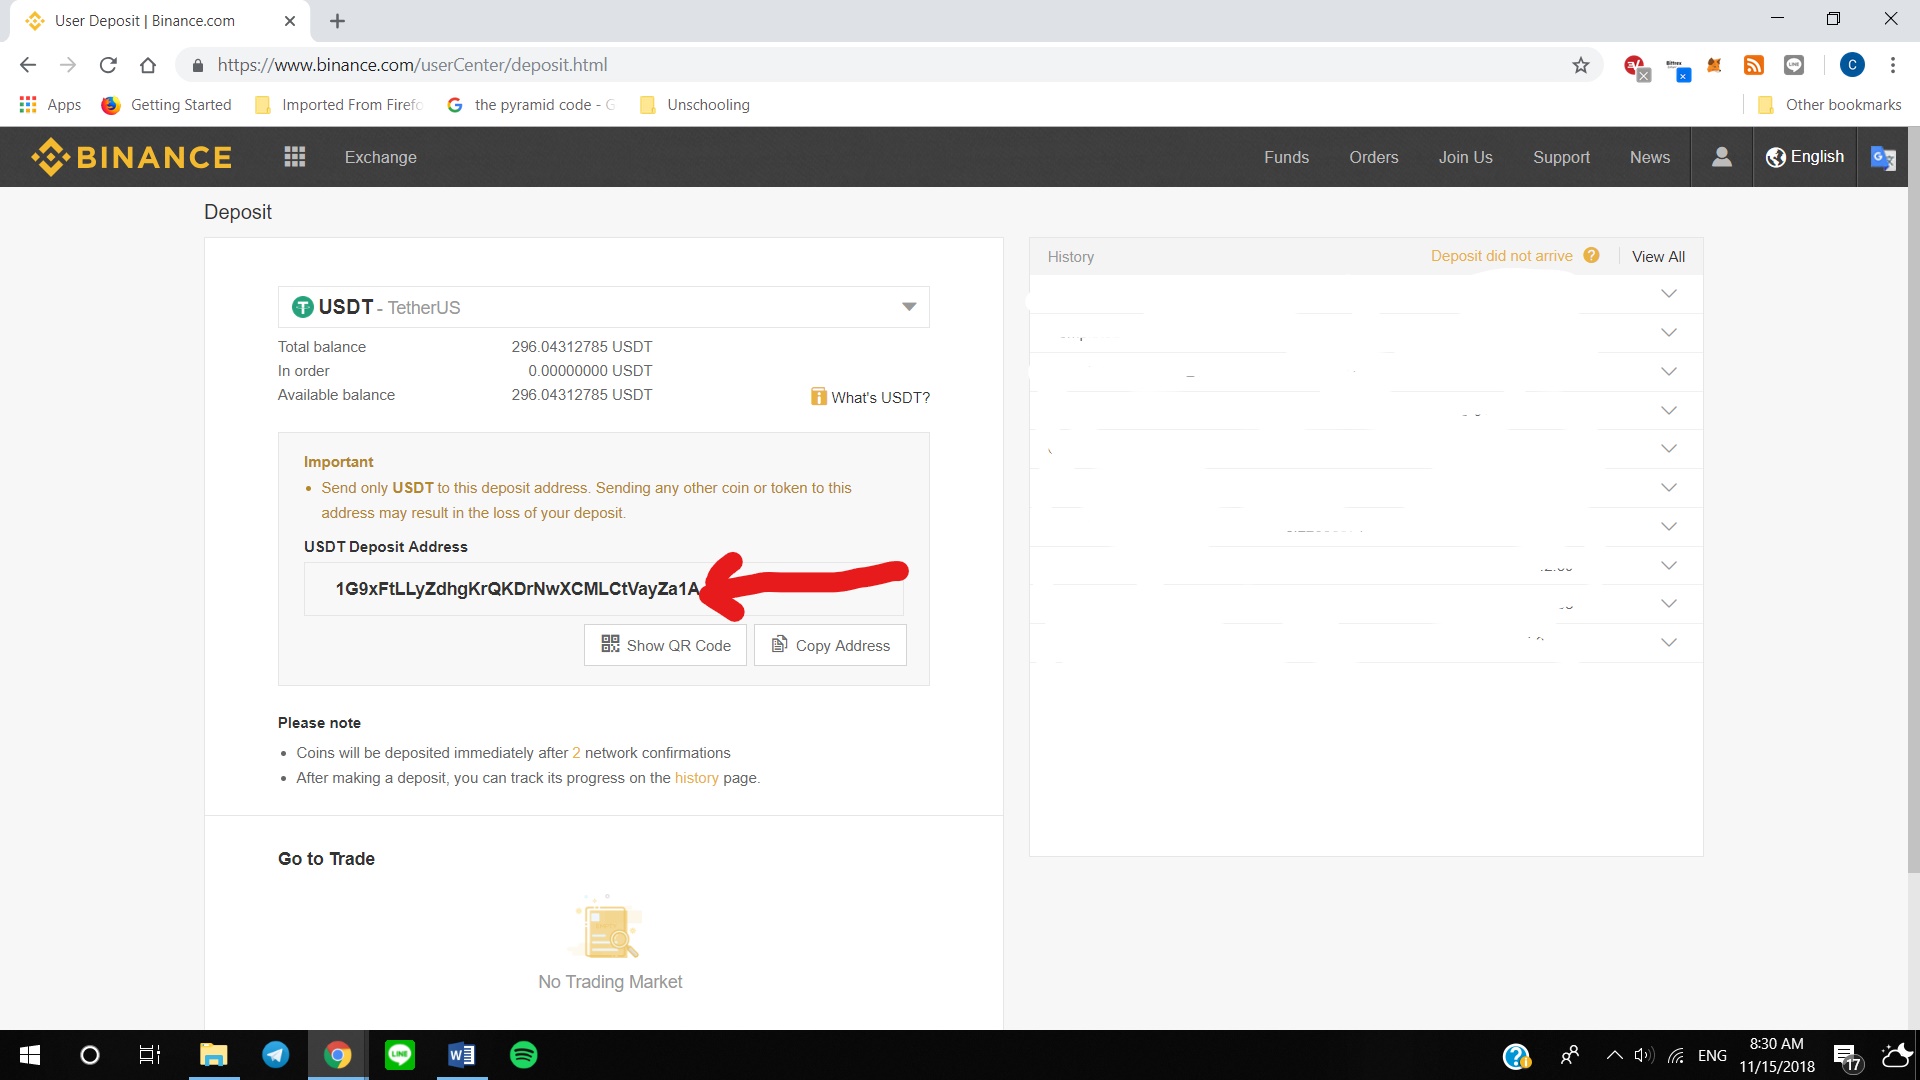Expand the first history row chevron
Viewport: 1920px width, 1080px height.
click(x=1668, y=294)
